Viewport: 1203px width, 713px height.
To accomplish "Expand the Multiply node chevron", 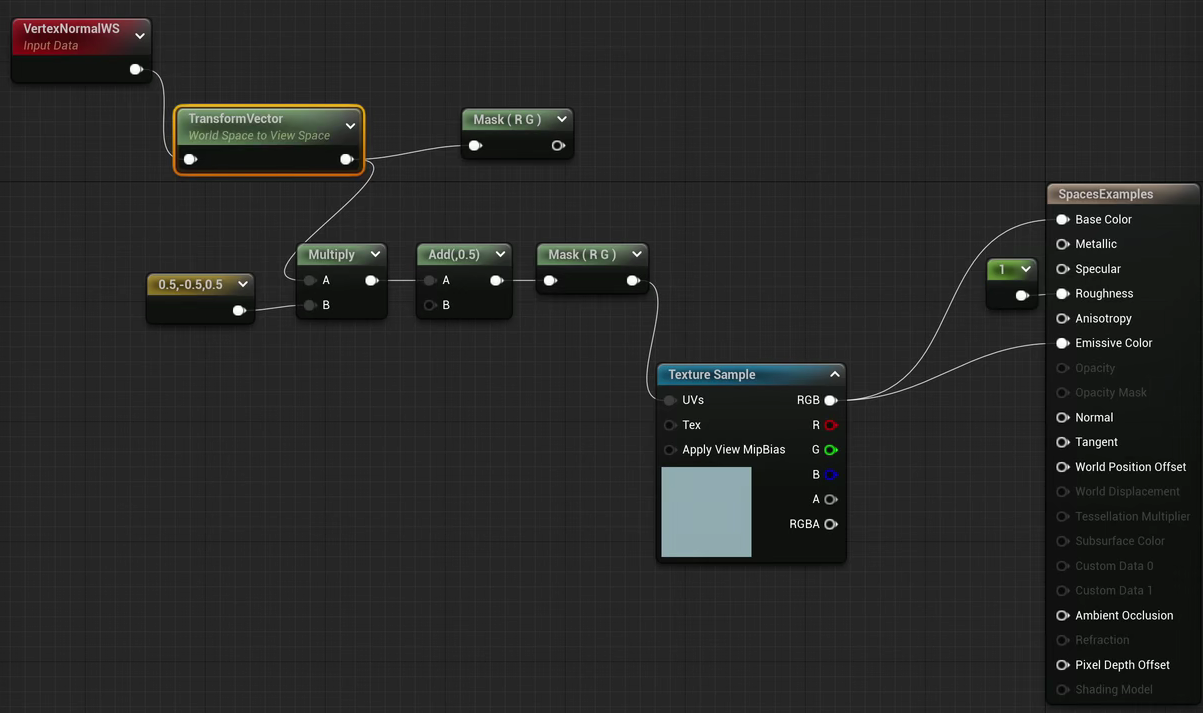I will (x=375, y=254).
